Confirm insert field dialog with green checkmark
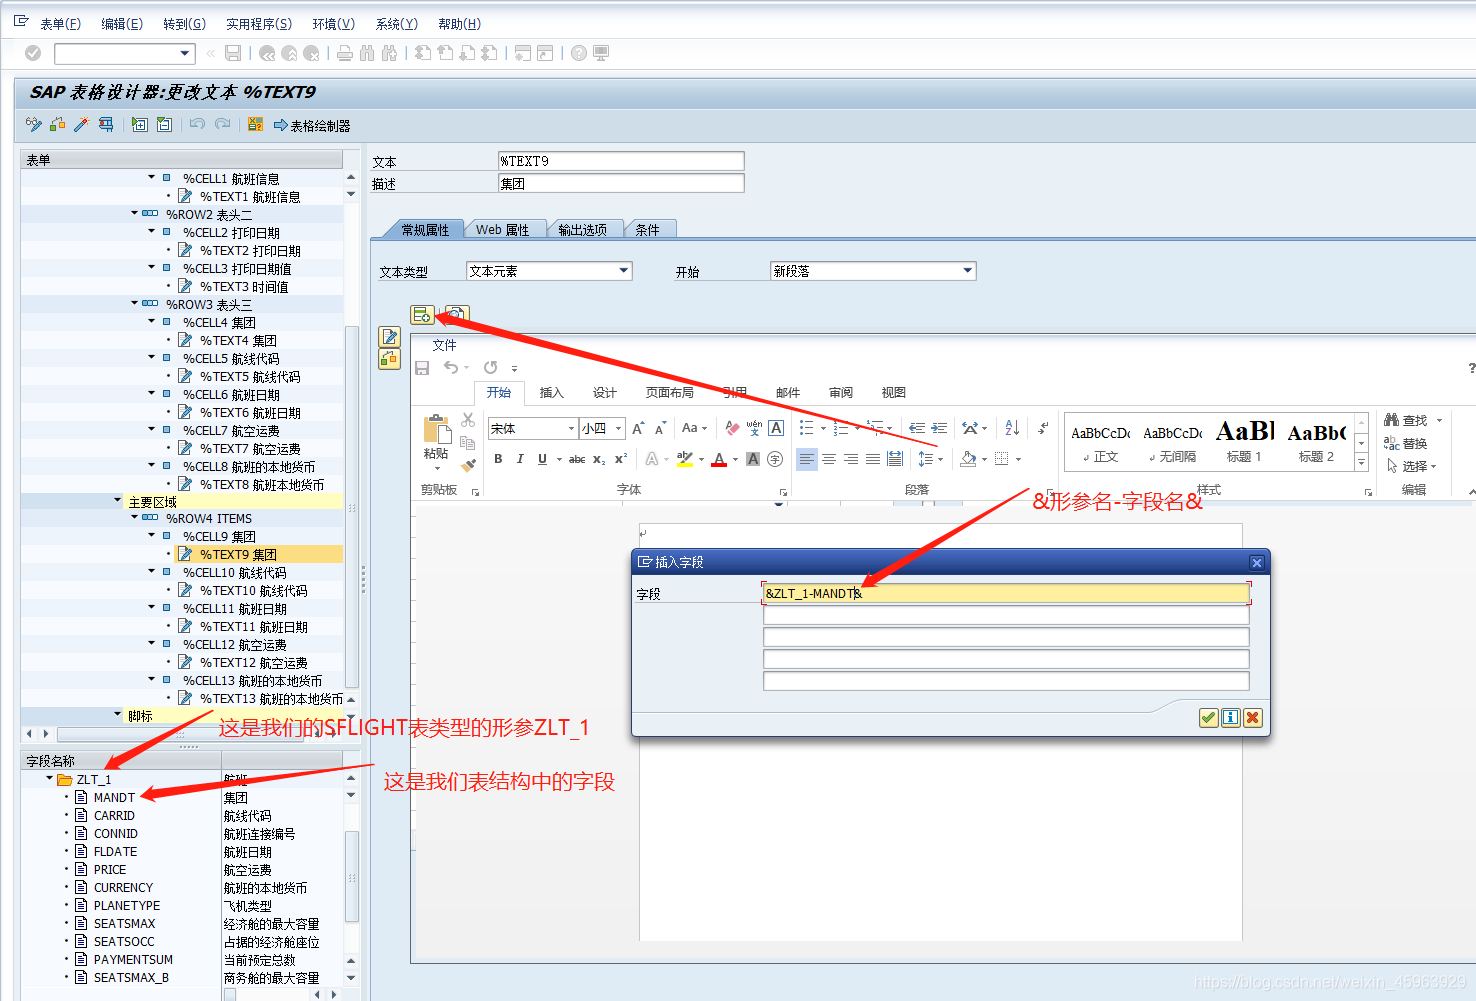 click(1208, 717)
